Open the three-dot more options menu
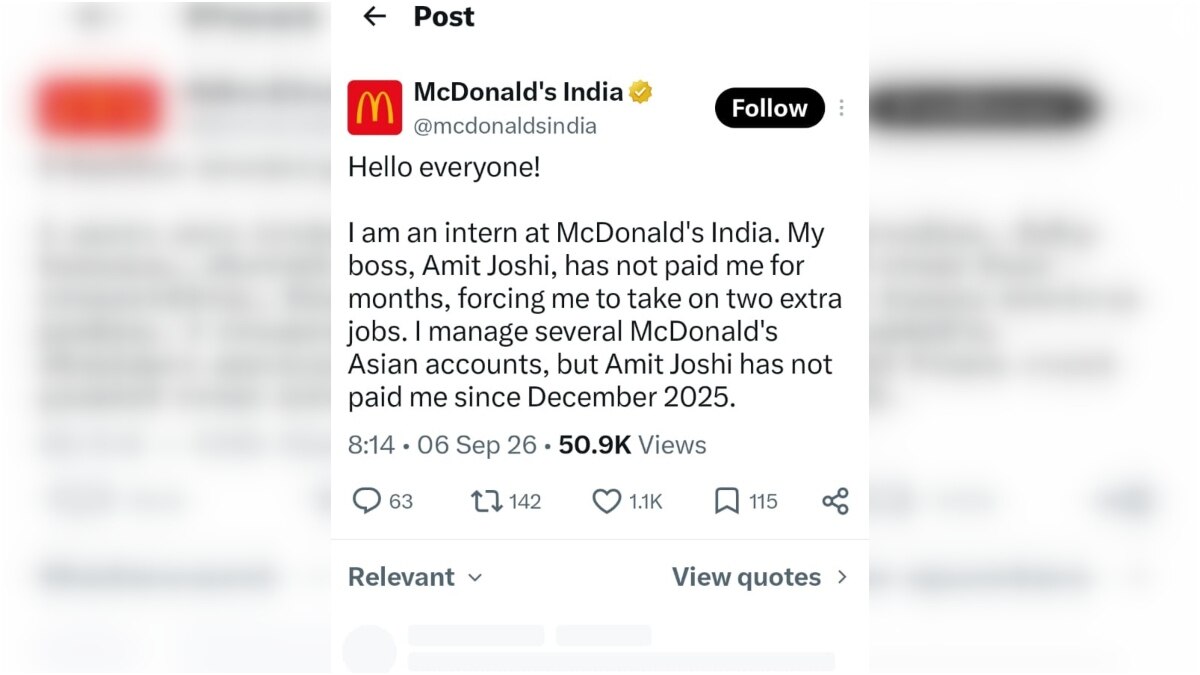Viewport: 1200px width, 675px height. coord(842,108)
